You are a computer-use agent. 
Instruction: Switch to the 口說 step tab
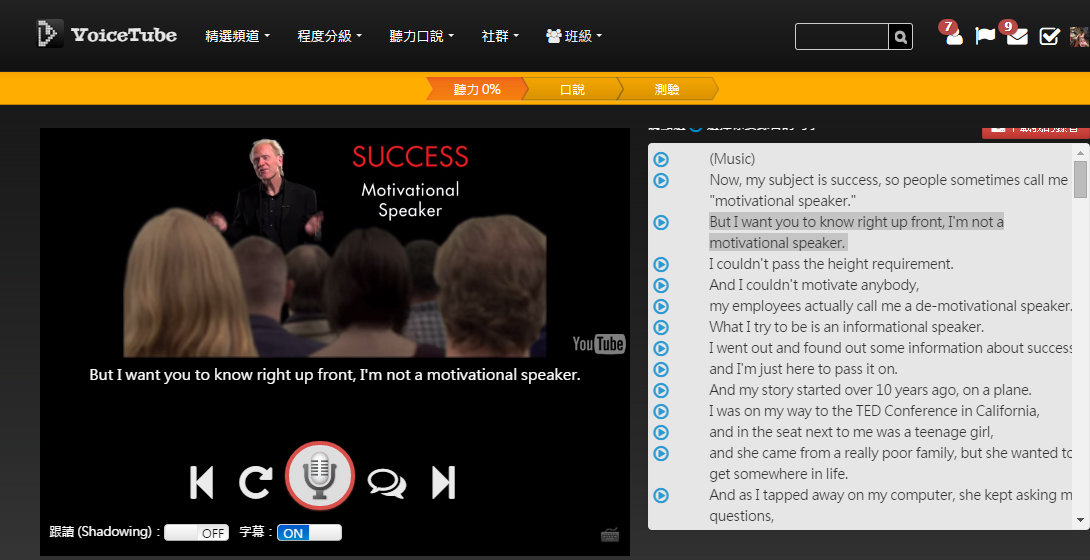tap(572, 89)
